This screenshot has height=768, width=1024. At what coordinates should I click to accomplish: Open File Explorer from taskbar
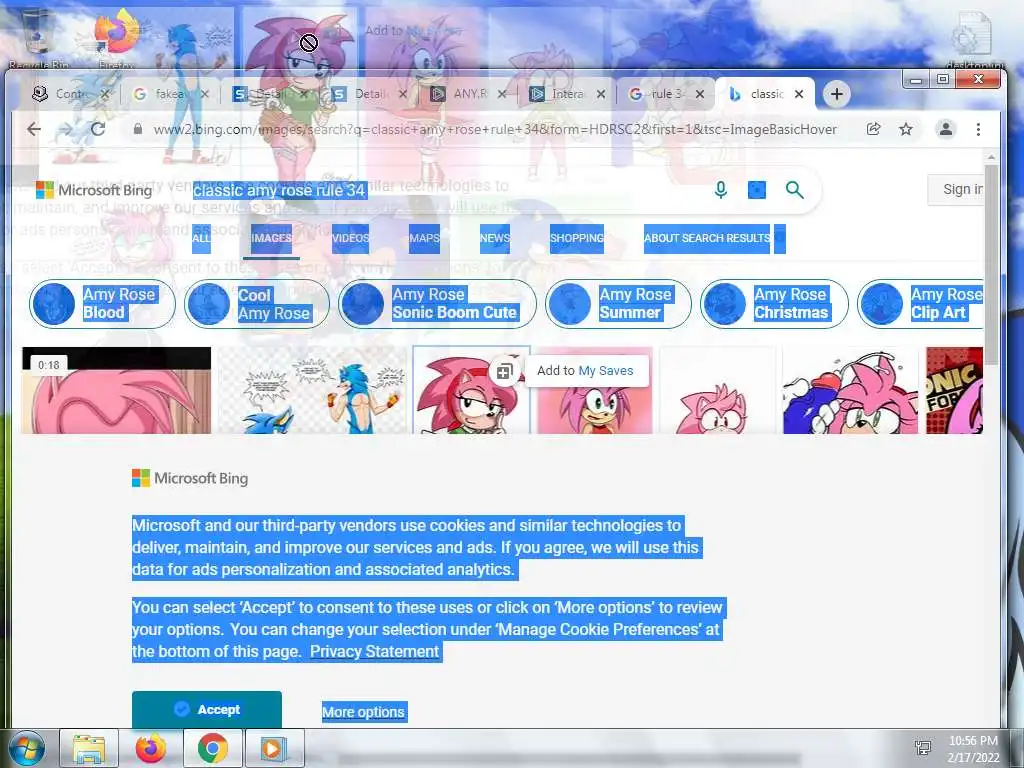pos(89,748)
